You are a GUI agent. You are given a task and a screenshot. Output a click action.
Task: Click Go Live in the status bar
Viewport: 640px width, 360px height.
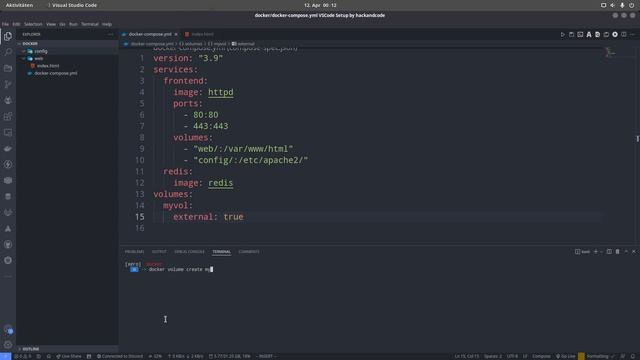(x=565, y=356)
